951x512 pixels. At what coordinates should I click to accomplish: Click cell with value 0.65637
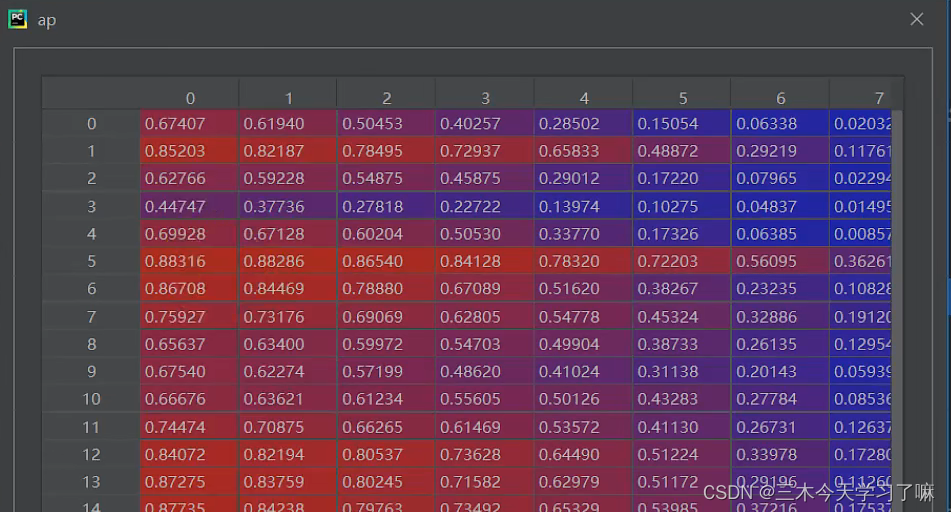(x=189, y=344)
